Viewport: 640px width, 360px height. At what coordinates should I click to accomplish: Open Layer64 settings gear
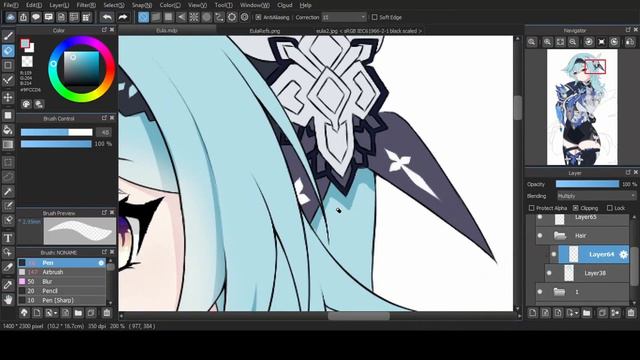click(x=623, y=255)
